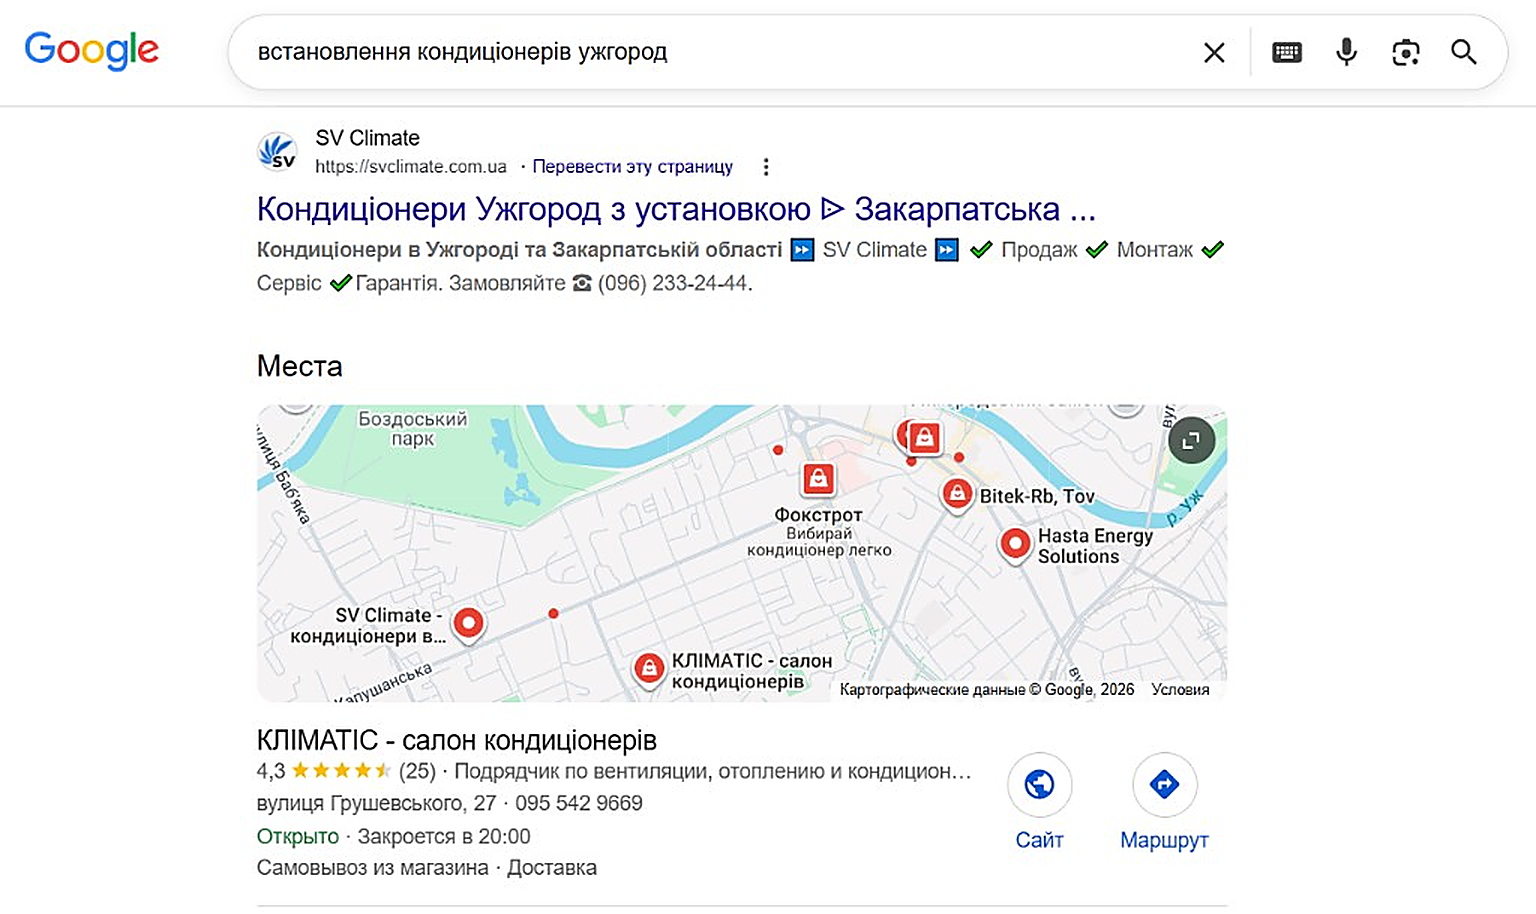The width and height of the screenshot is (1536, 914).
Task: Click the svclimate.com.ua URL text
Action: coord(411,167)
